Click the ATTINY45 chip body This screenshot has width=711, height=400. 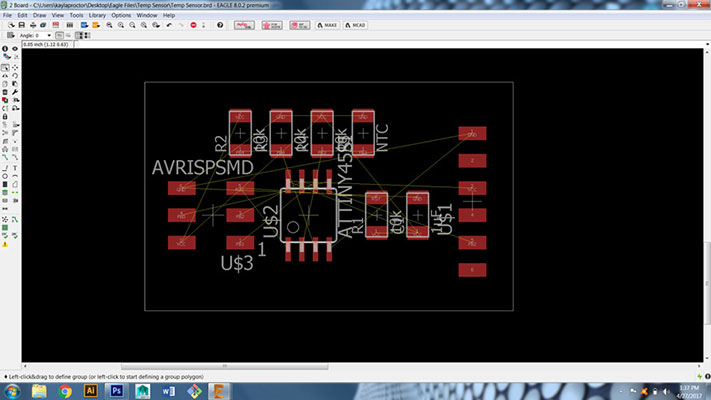(308, 215)
